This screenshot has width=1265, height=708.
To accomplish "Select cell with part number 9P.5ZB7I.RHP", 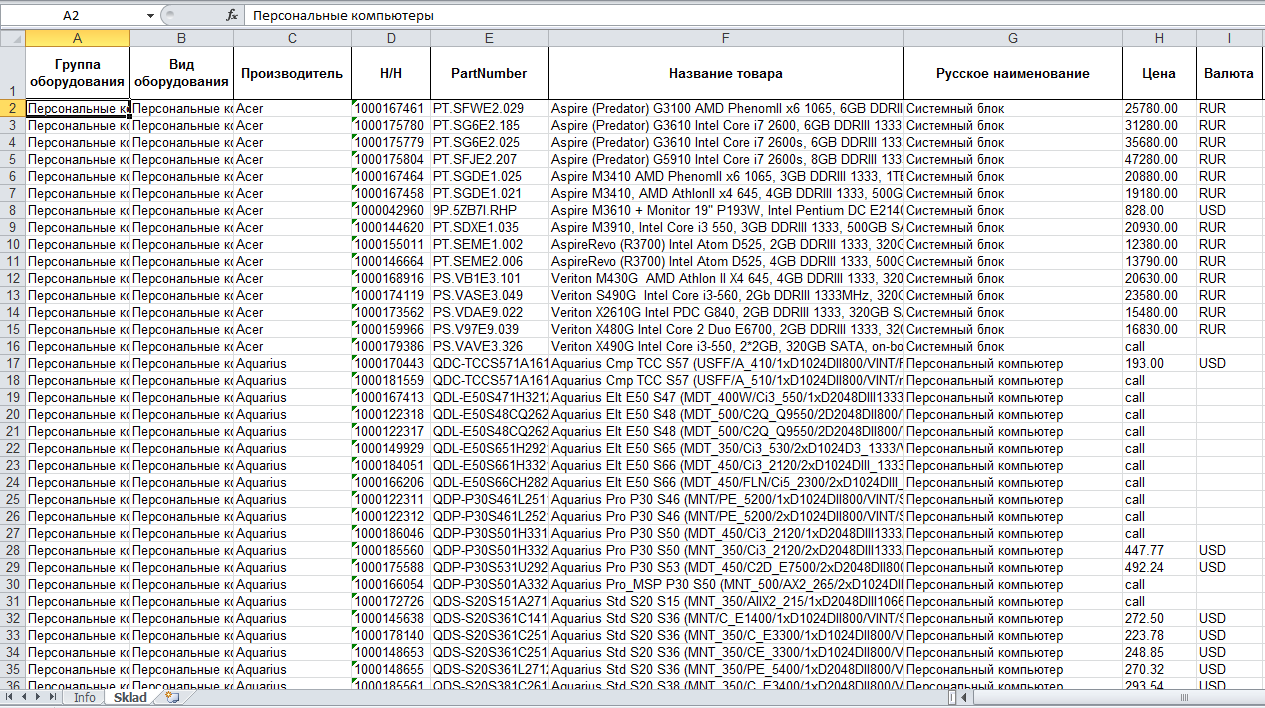I will pyautogui.click(x=489, y=210).
